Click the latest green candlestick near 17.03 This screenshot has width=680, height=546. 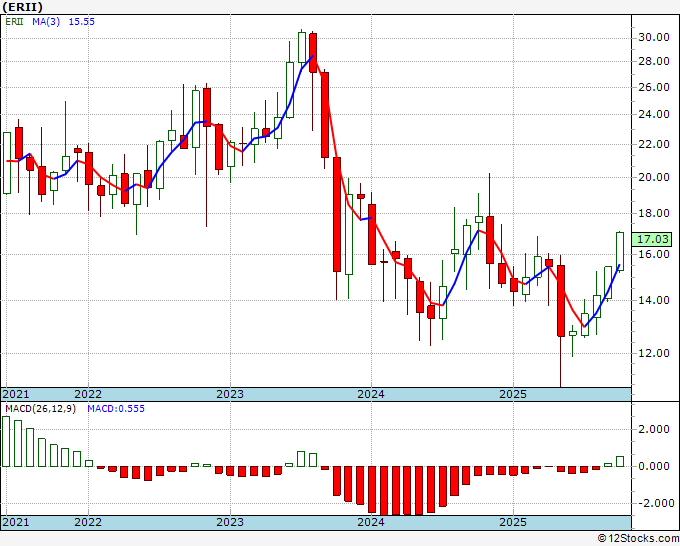[620, 252]
